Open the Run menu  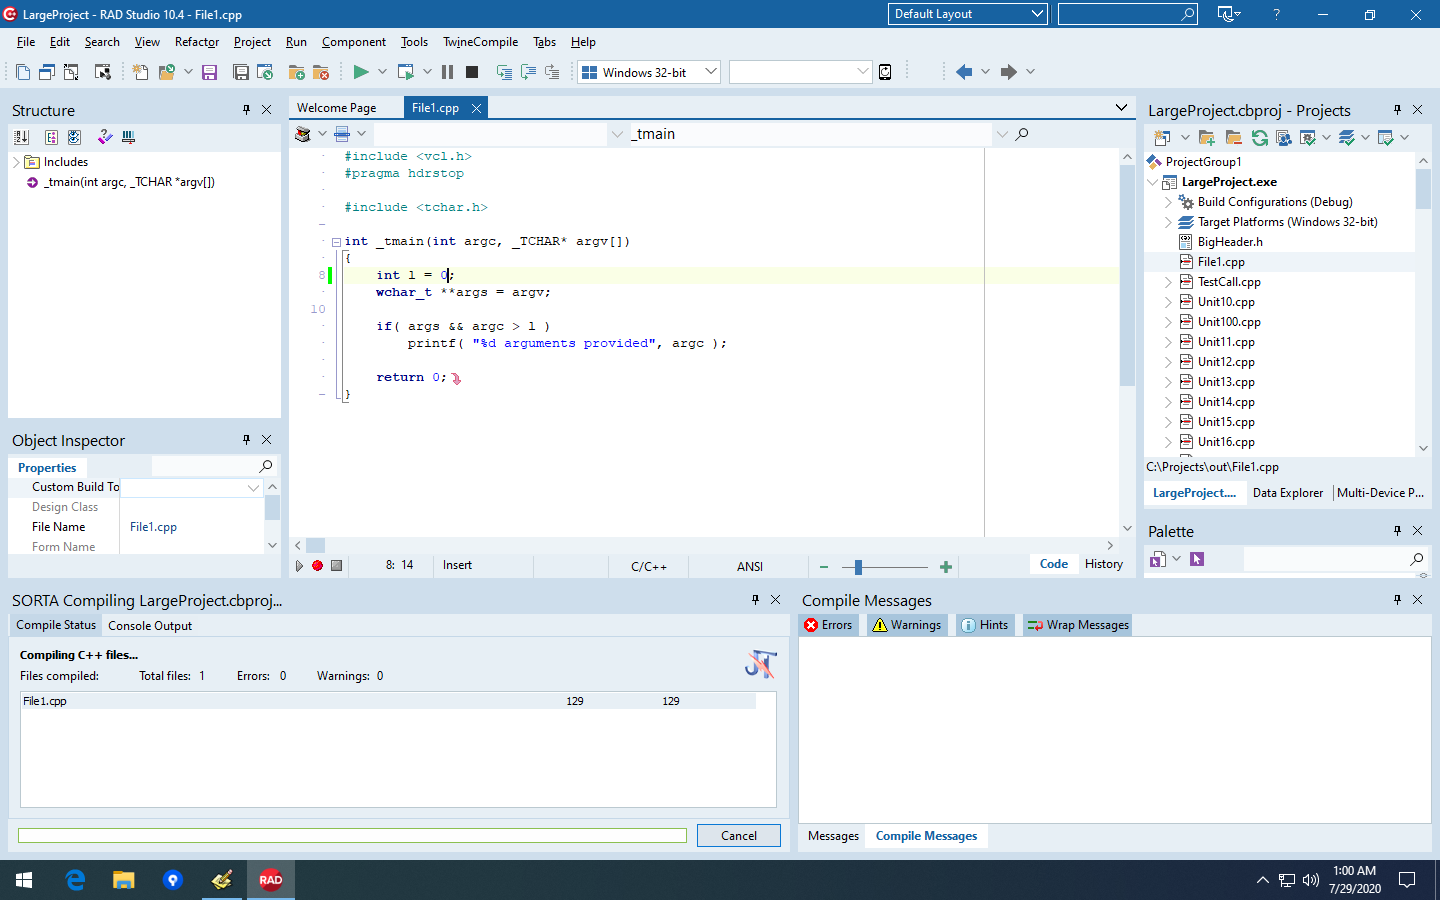(x=296, y=42)
